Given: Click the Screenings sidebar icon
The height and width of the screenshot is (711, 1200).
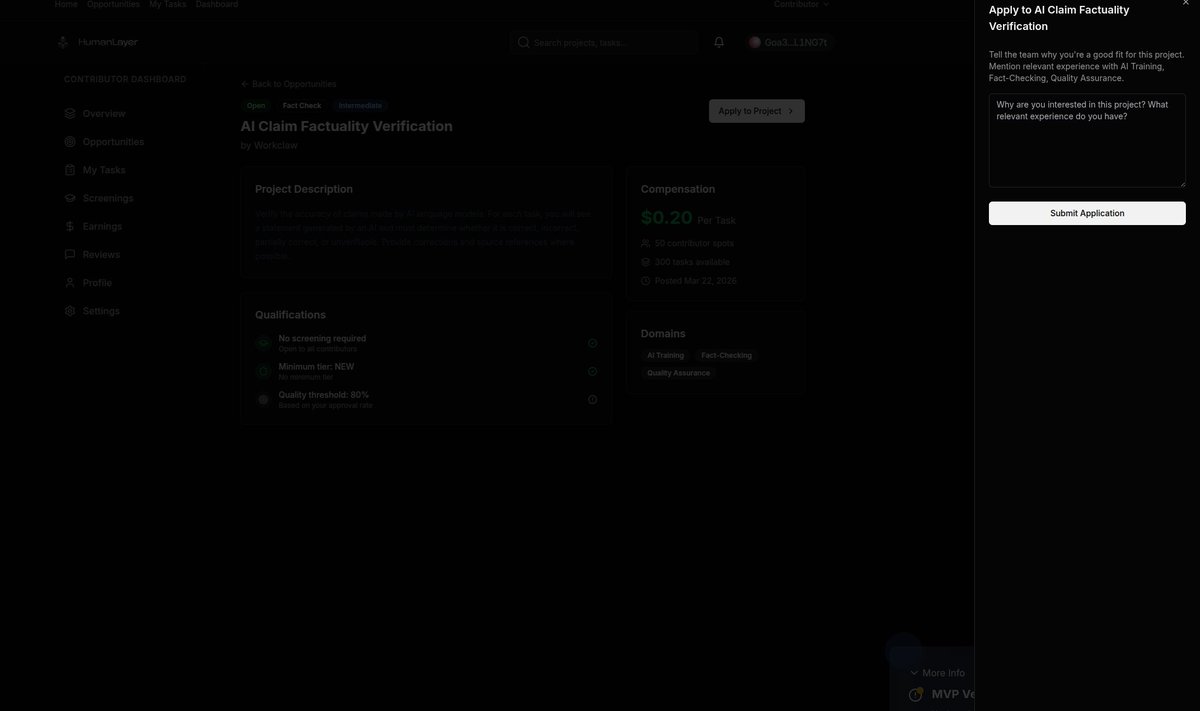Looking at the screenshot, I should click(x=70, y=198).
